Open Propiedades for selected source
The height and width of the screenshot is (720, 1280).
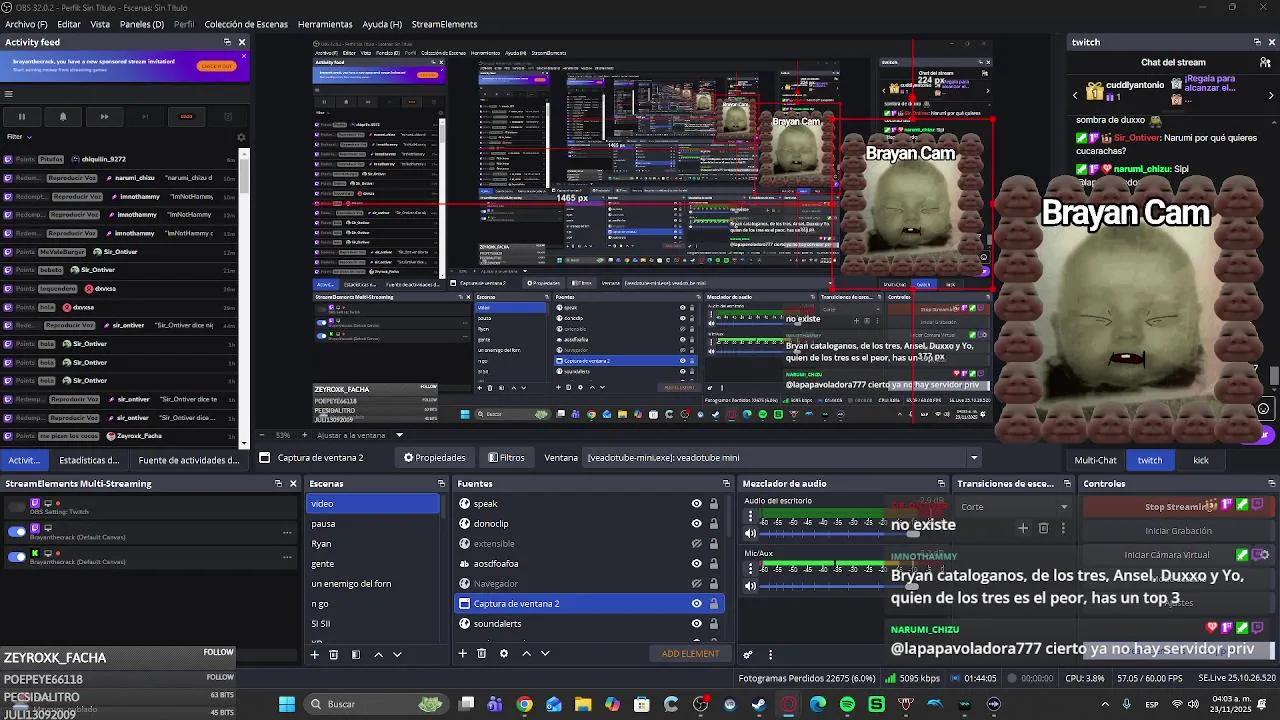[x=435, y=458]
